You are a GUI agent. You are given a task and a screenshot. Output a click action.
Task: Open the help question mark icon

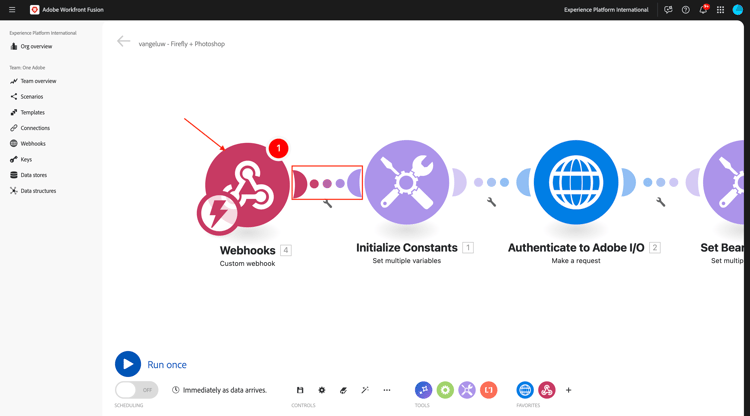pos(685,10)
